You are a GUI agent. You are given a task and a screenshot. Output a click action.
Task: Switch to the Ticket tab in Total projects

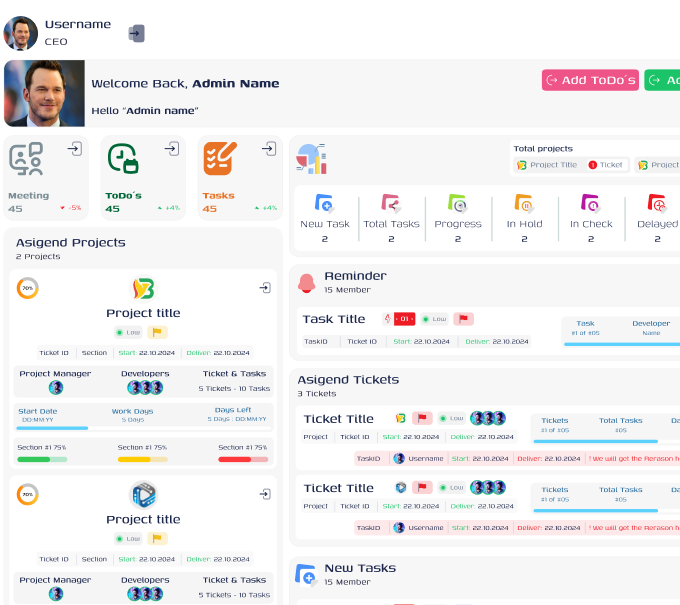(605, 165)
